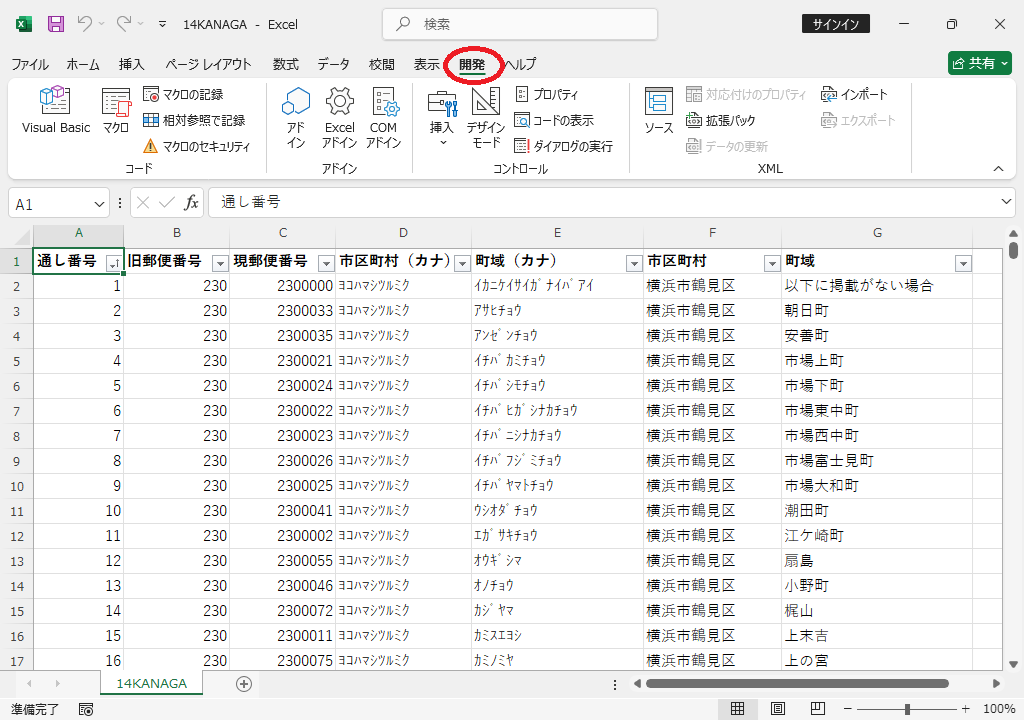Image resolution: width=1024 pixels, height=720 pixels.
Task: Toggle 相対参照で記録 relative reference recording
Action: click(x=194, y=120)
